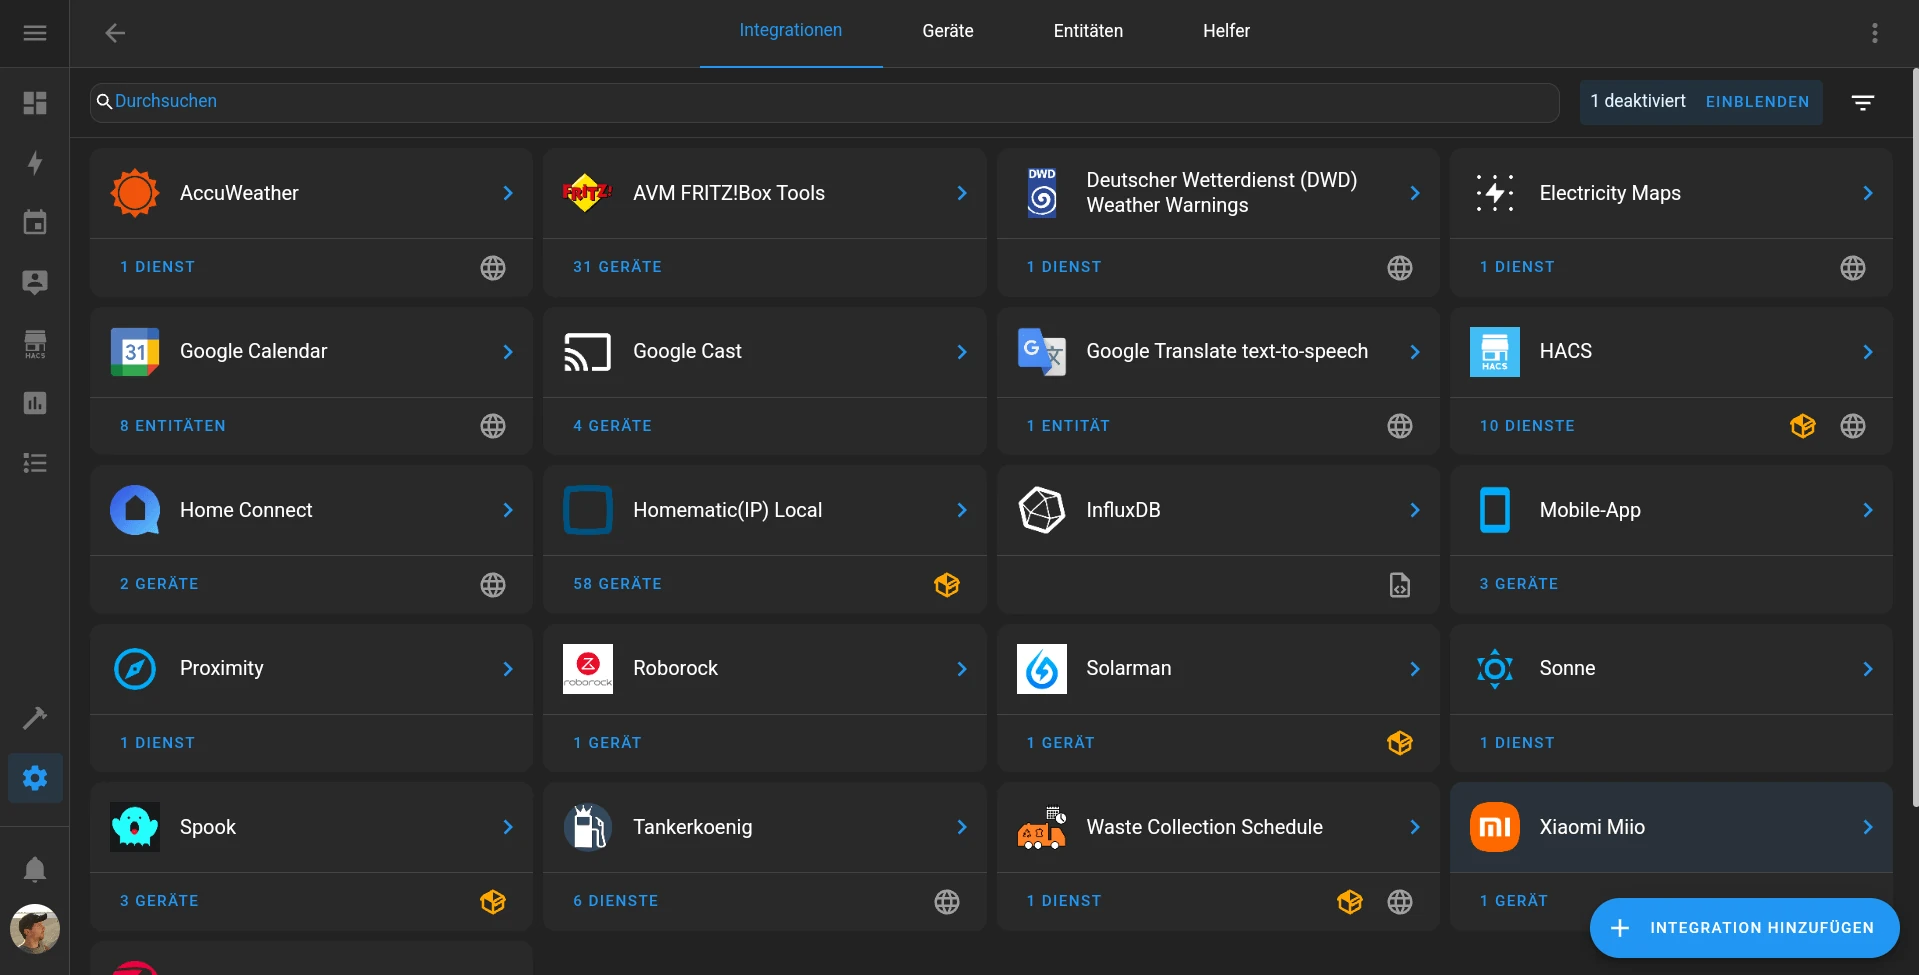This screenshot has width=1919, height=975.
Task: Open 2 GERÄTE link for Home Connect
Action: tap(159, 584)
